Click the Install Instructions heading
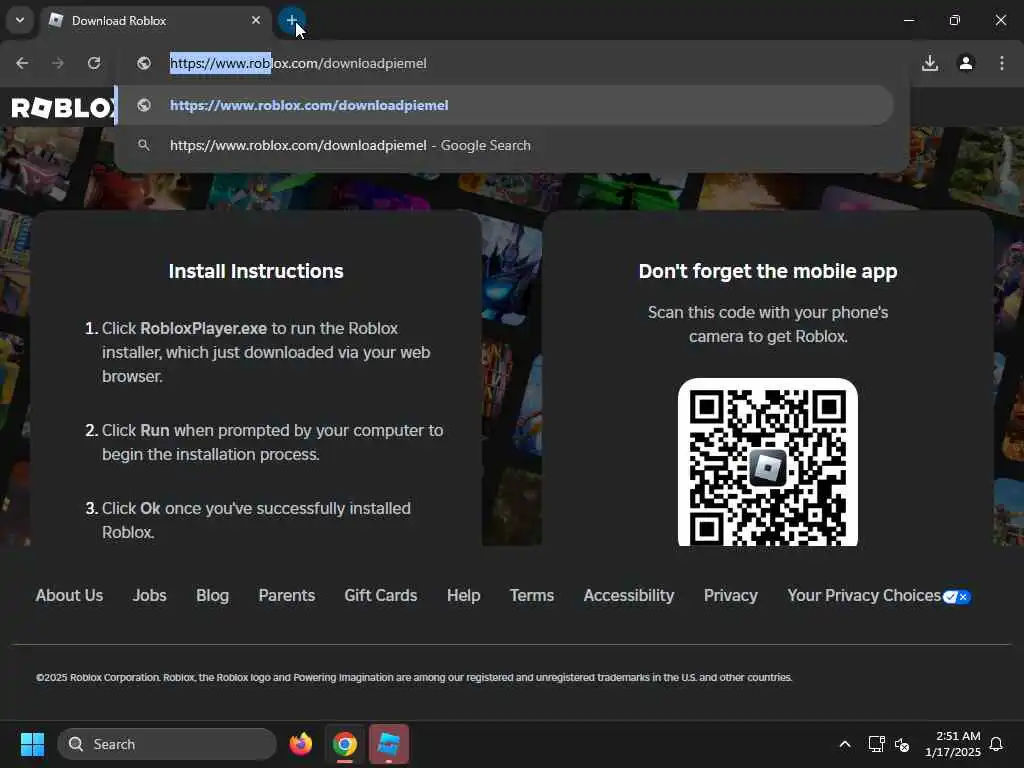 pyautogui.click(x=256, y=271)
